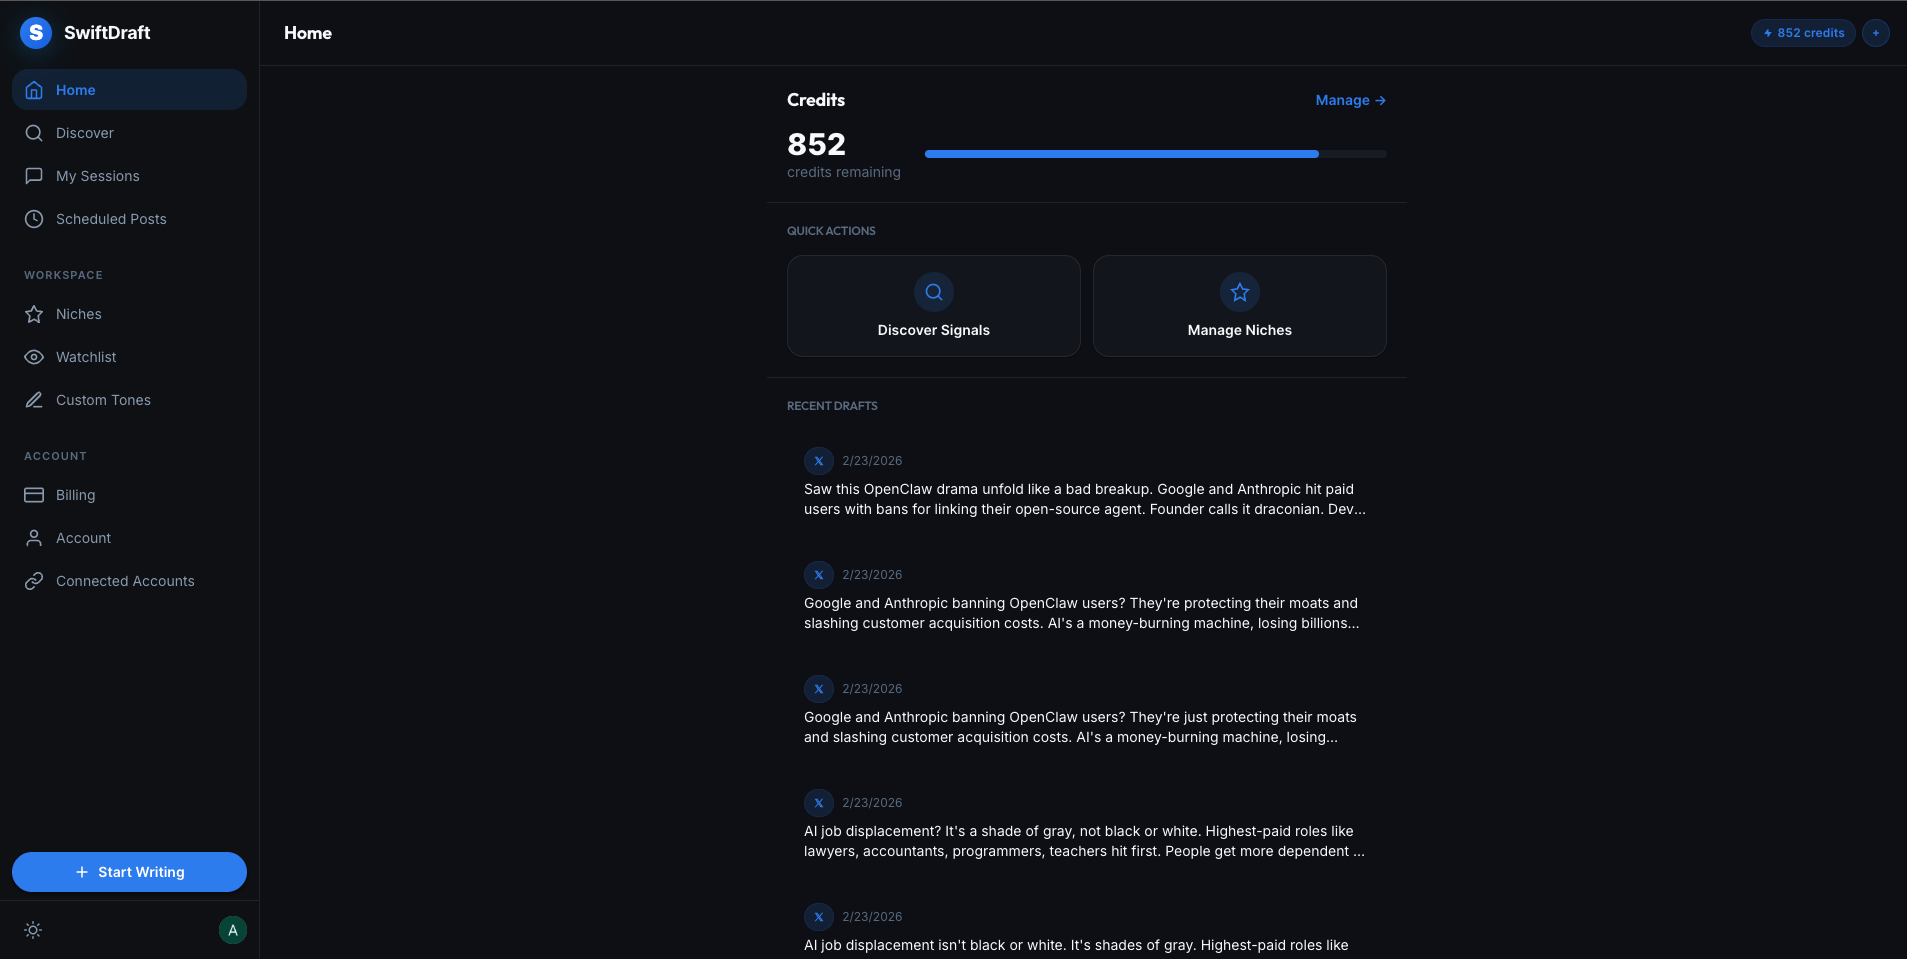Click the Niches star icon
Viewport: 1907px width, 959px height.
pyautogui.click(x=33, y=313)
